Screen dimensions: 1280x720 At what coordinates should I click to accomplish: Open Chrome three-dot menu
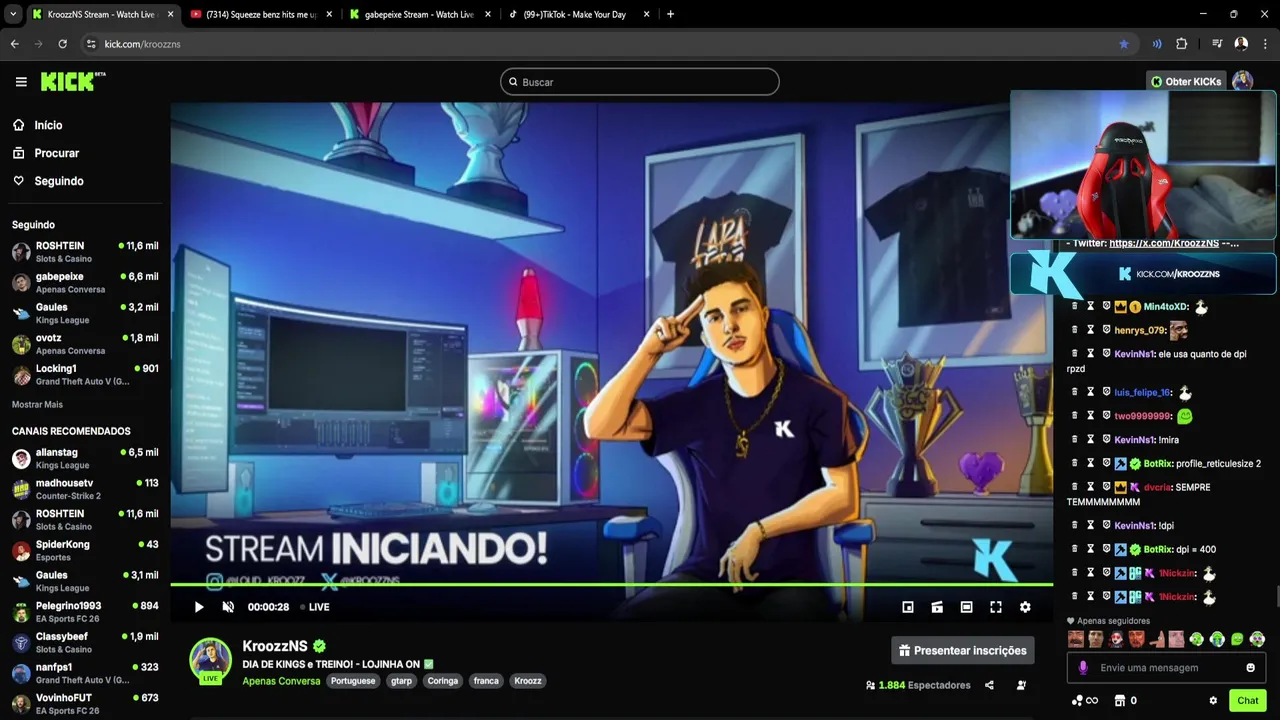pyautogui.click(x=1266, y=44)
